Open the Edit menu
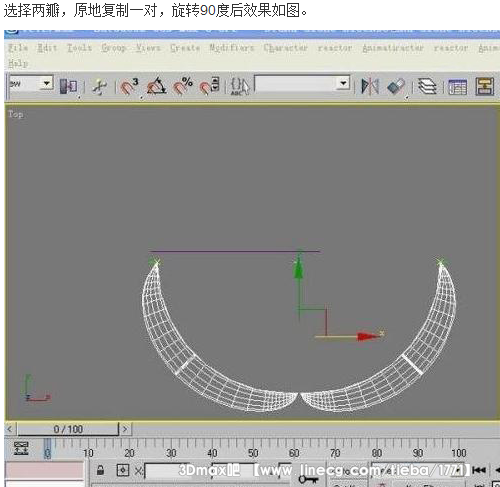Screen dimensions: 500x487 [x=47, y=48]
